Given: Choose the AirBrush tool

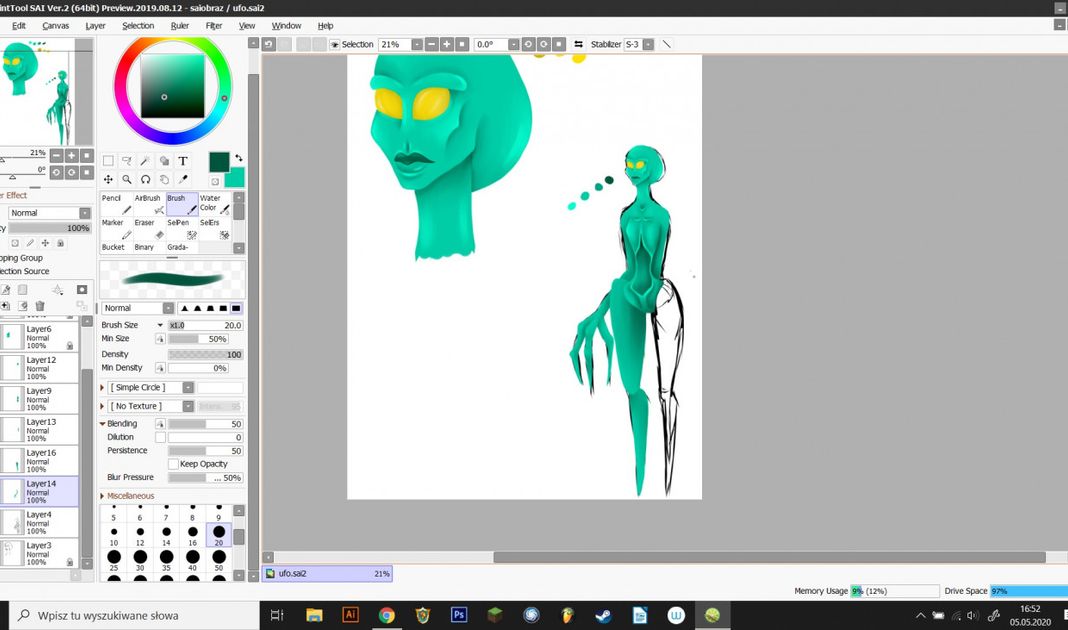Looking at the screenshot, I should point(148,204).
